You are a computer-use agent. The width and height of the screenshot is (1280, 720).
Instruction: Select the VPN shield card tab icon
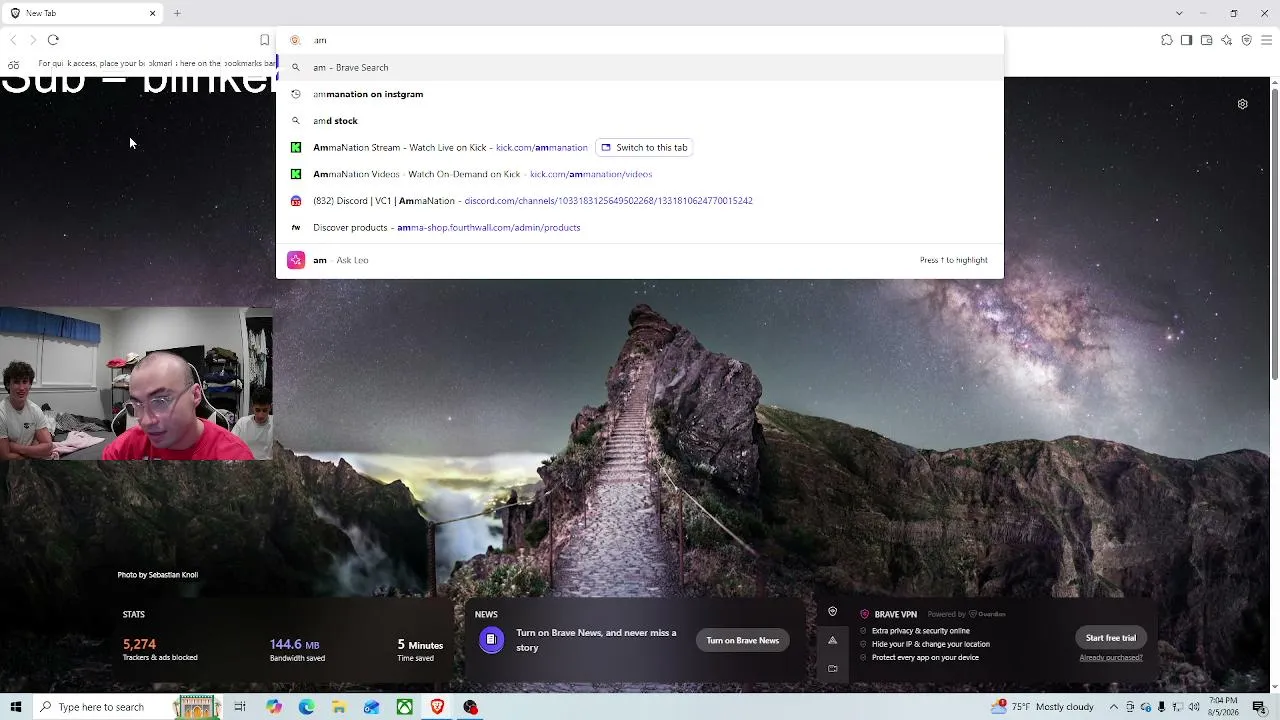click(x=832, y=612)
